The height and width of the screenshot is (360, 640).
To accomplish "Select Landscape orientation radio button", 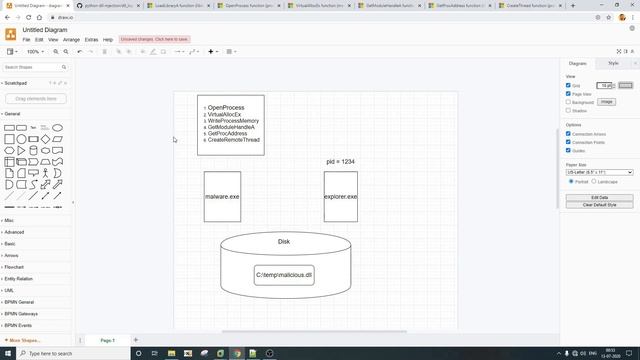I will click(594, 181).
